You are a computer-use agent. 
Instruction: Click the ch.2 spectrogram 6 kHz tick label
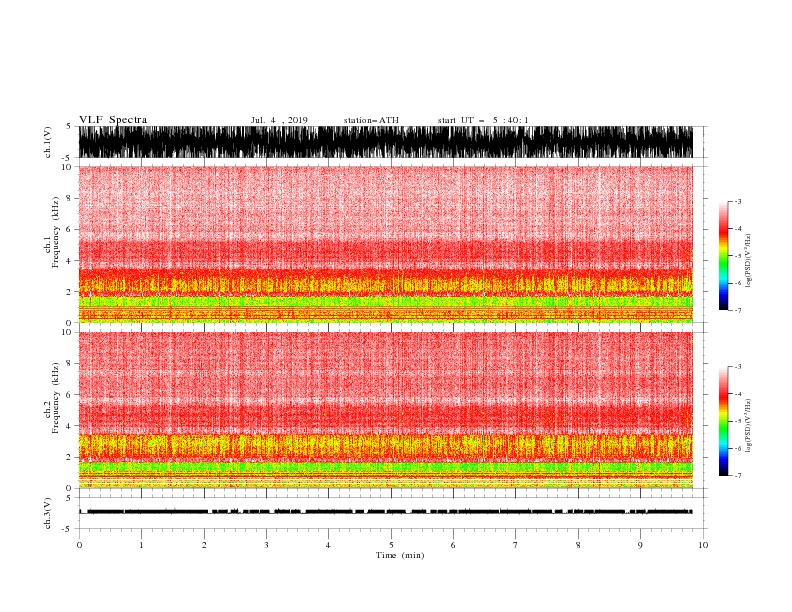tap(69, 395)
